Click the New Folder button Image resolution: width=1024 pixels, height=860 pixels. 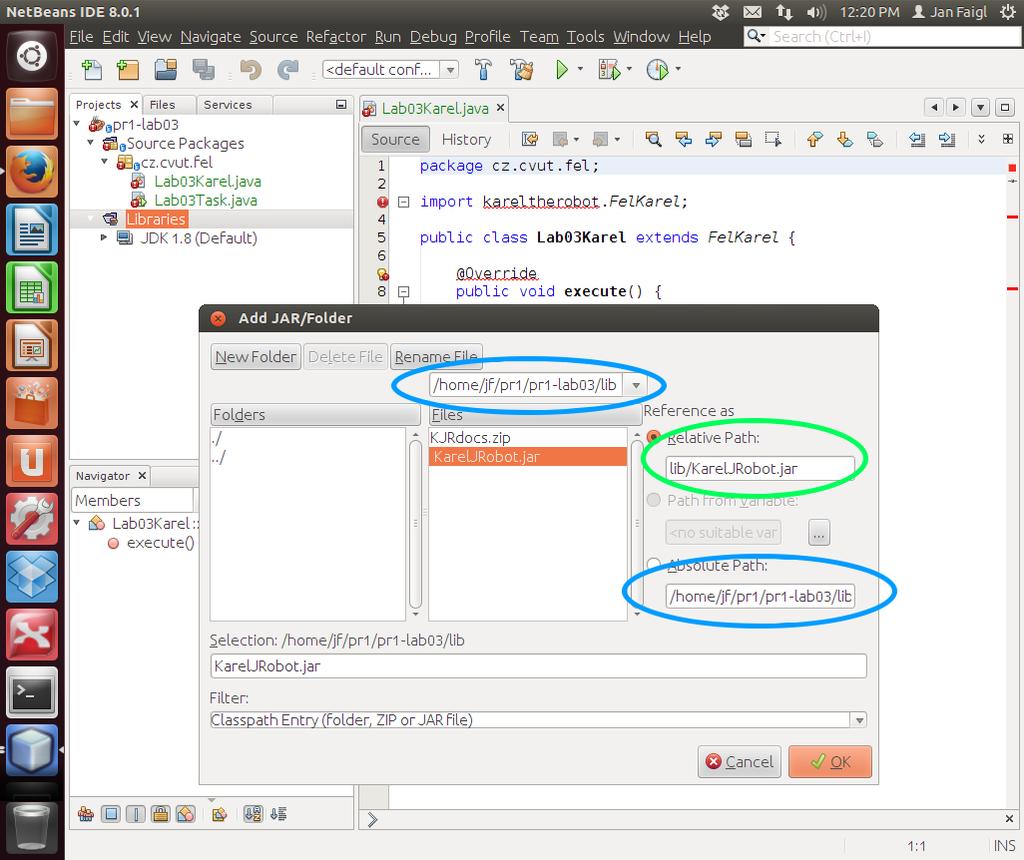click(x=255, y=357)
